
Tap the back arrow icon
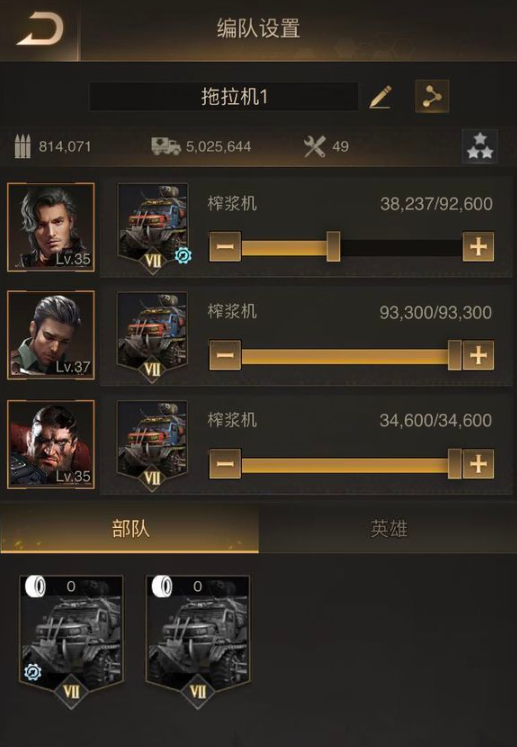pos(41,30)
